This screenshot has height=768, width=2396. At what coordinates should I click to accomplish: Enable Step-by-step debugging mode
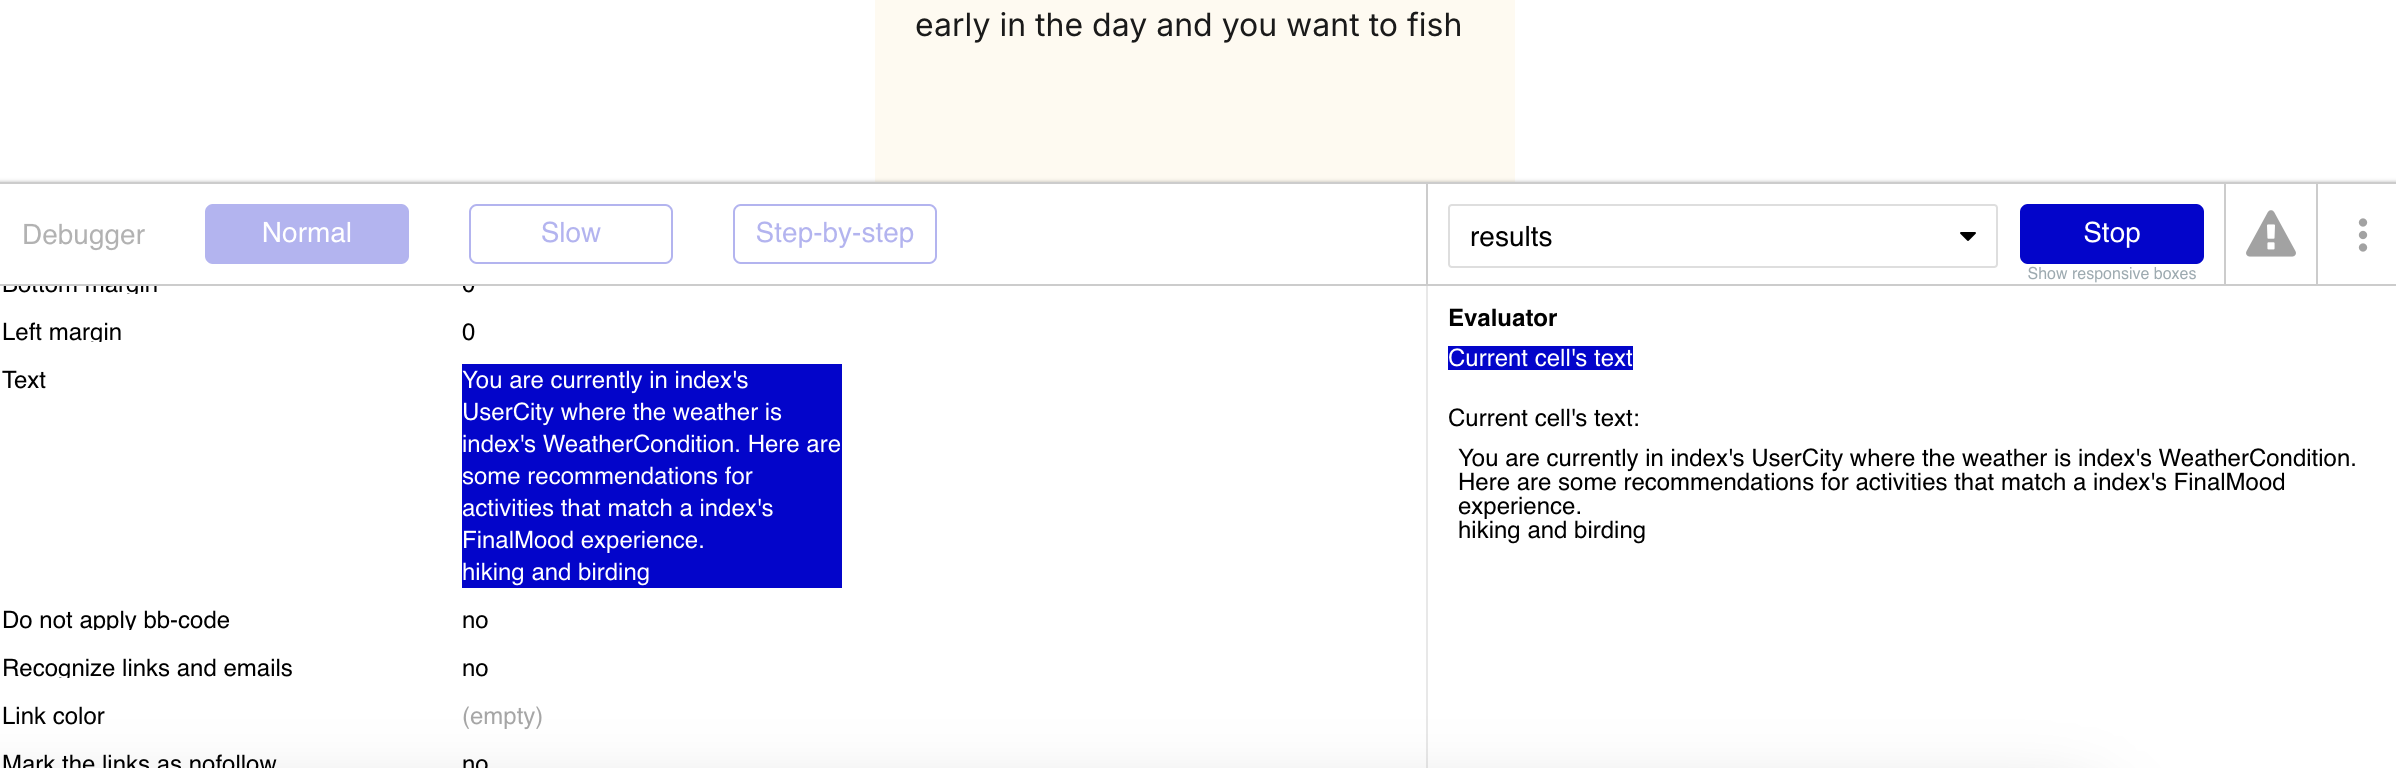835,234
